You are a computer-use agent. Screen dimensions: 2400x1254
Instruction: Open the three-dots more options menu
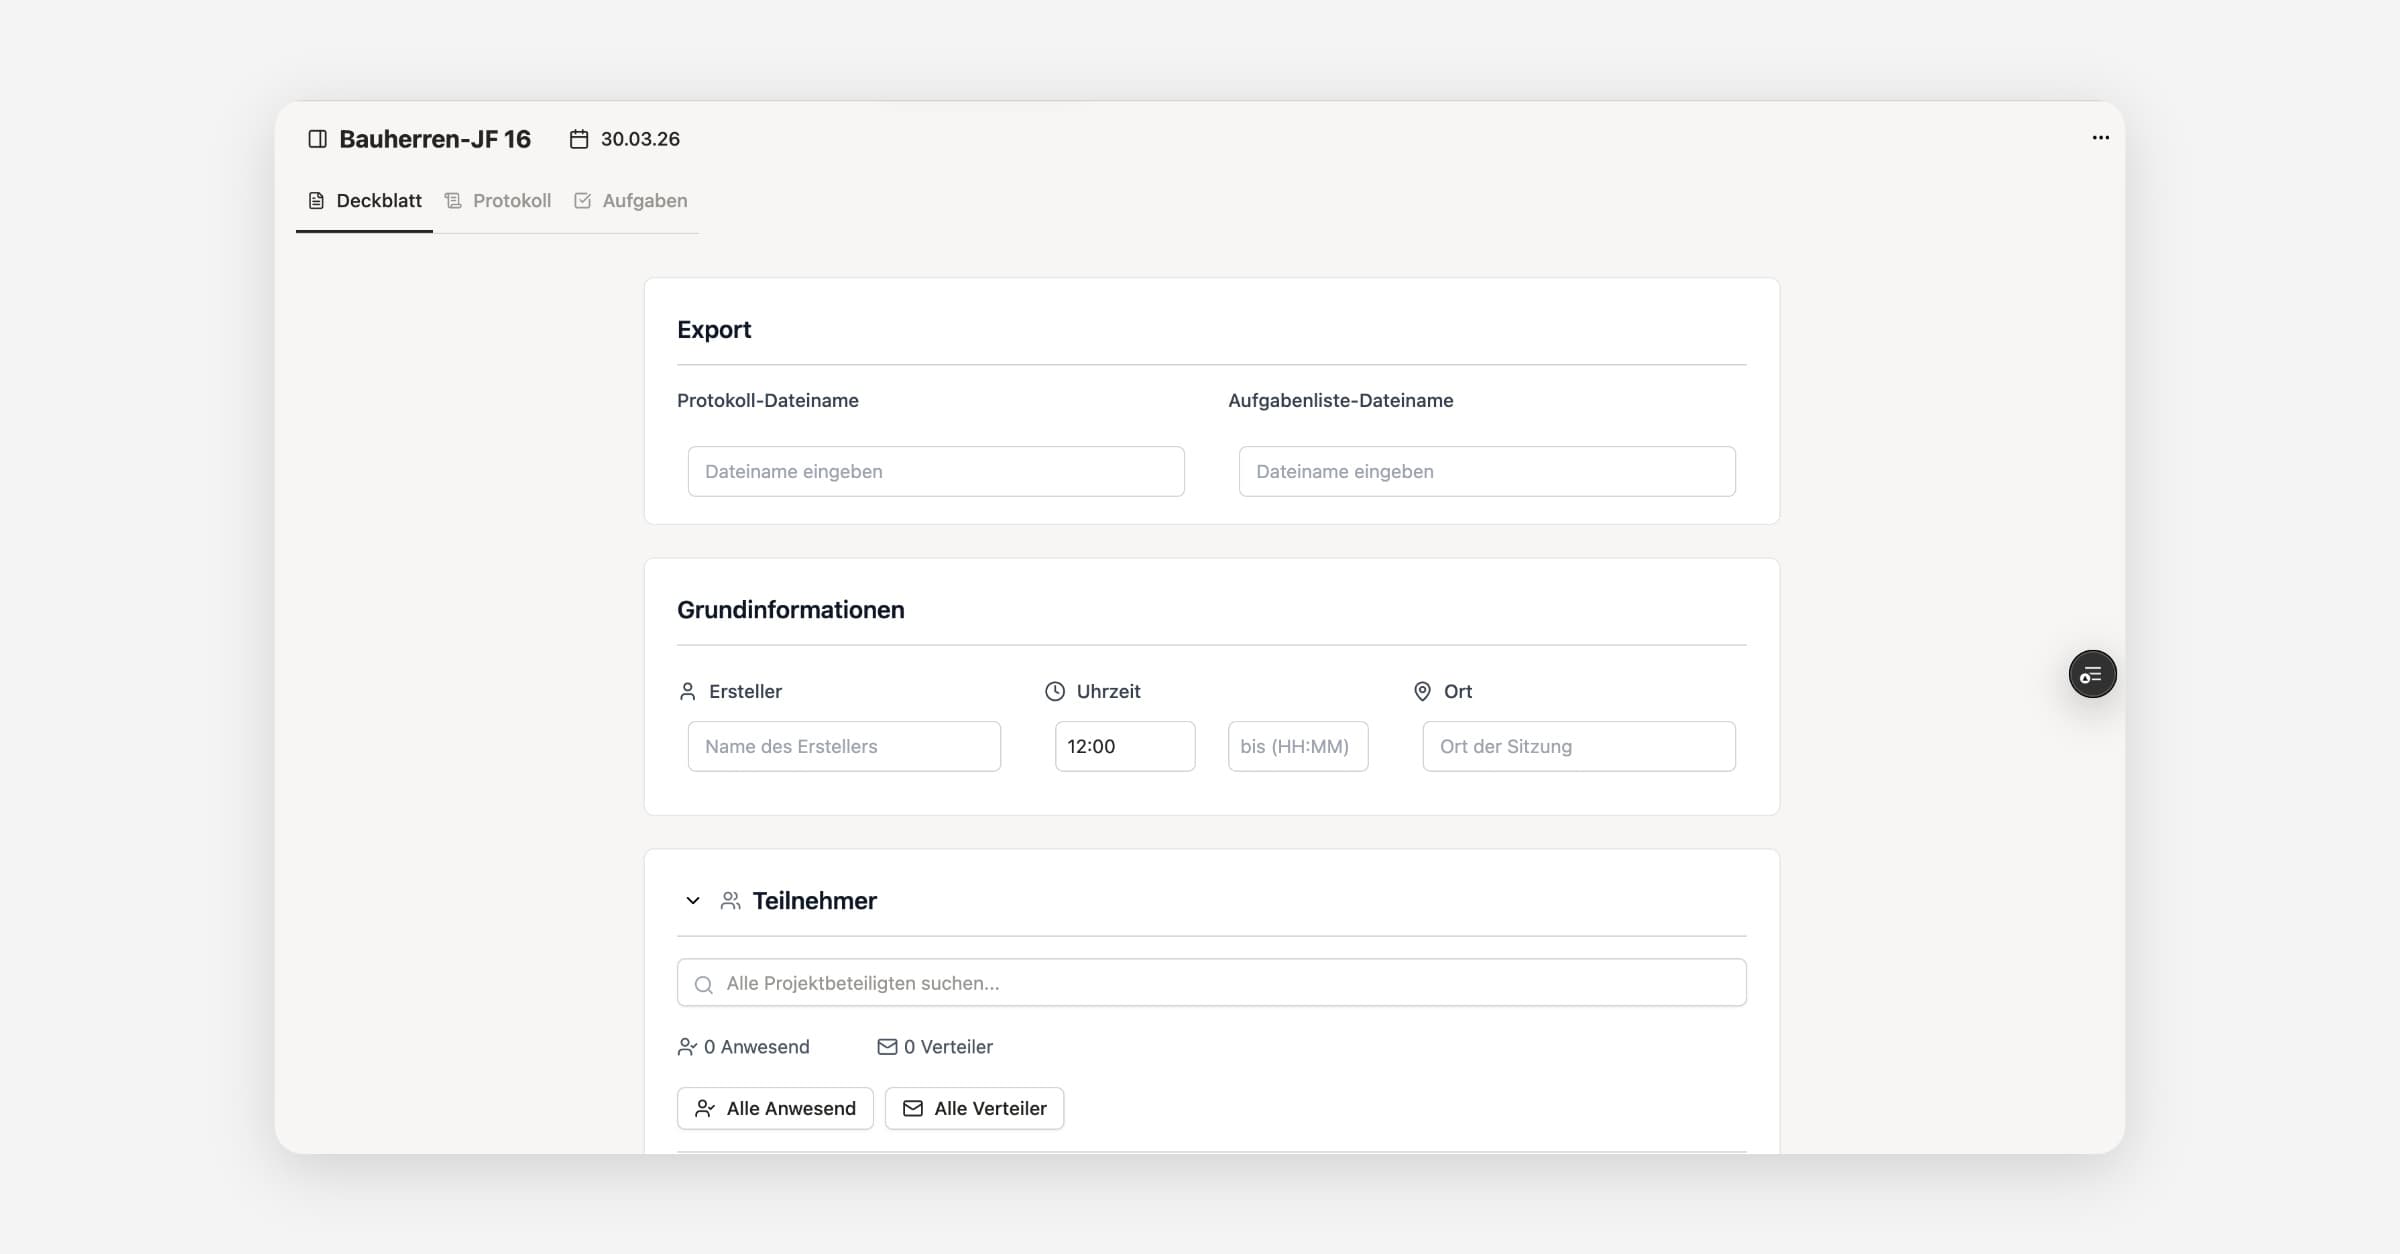[x=2100, y=138]
